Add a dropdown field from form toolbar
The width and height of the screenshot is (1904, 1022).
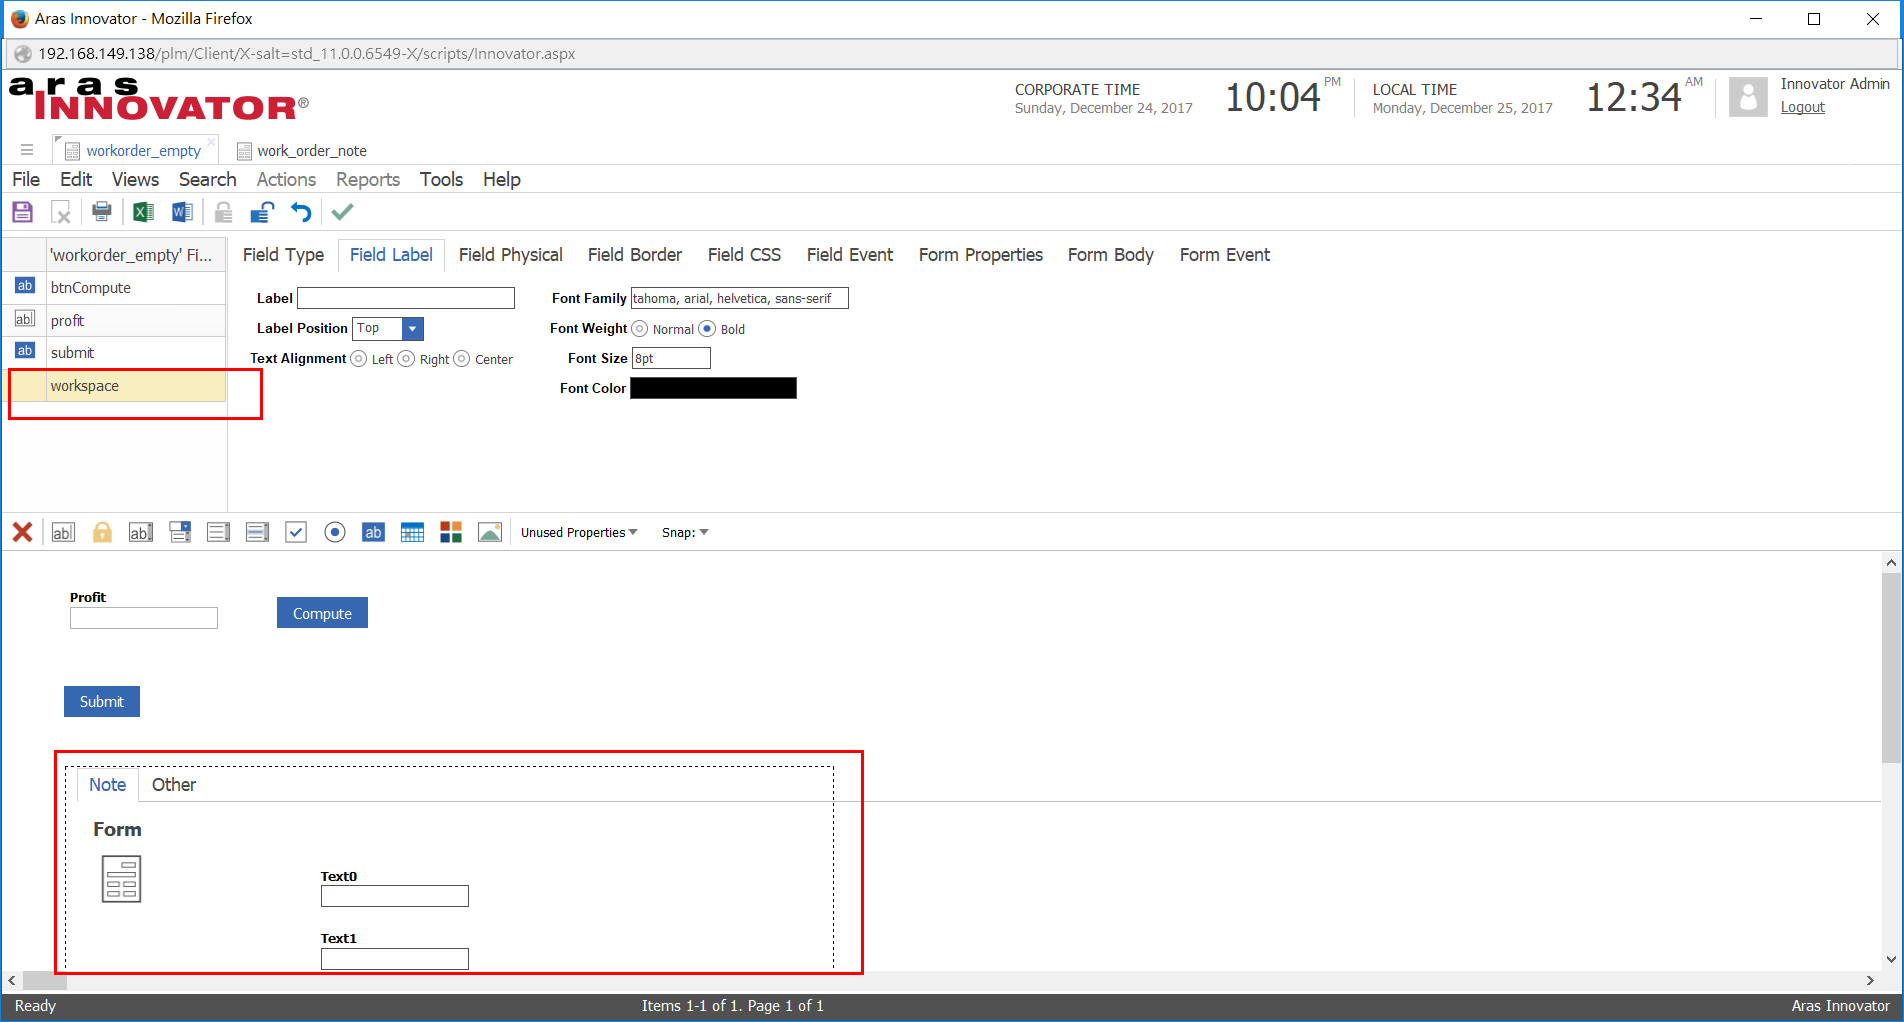(180, 532)
